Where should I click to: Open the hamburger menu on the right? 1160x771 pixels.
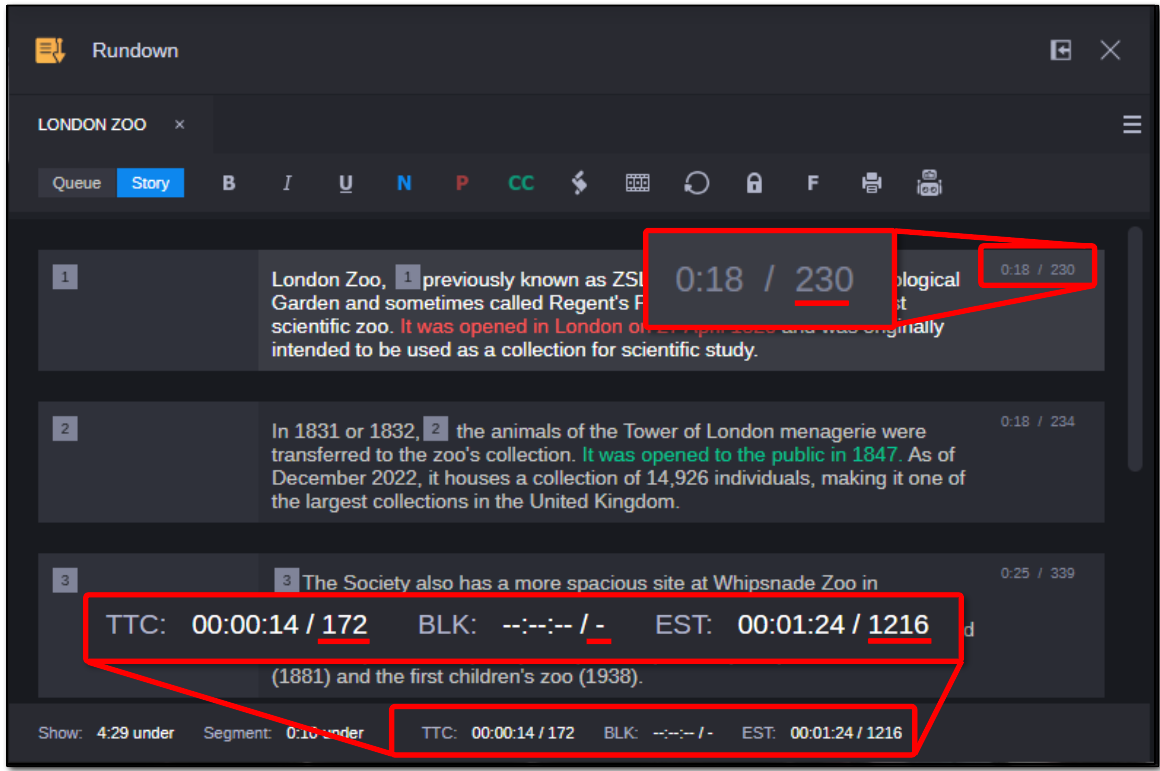coord(1132,125)
